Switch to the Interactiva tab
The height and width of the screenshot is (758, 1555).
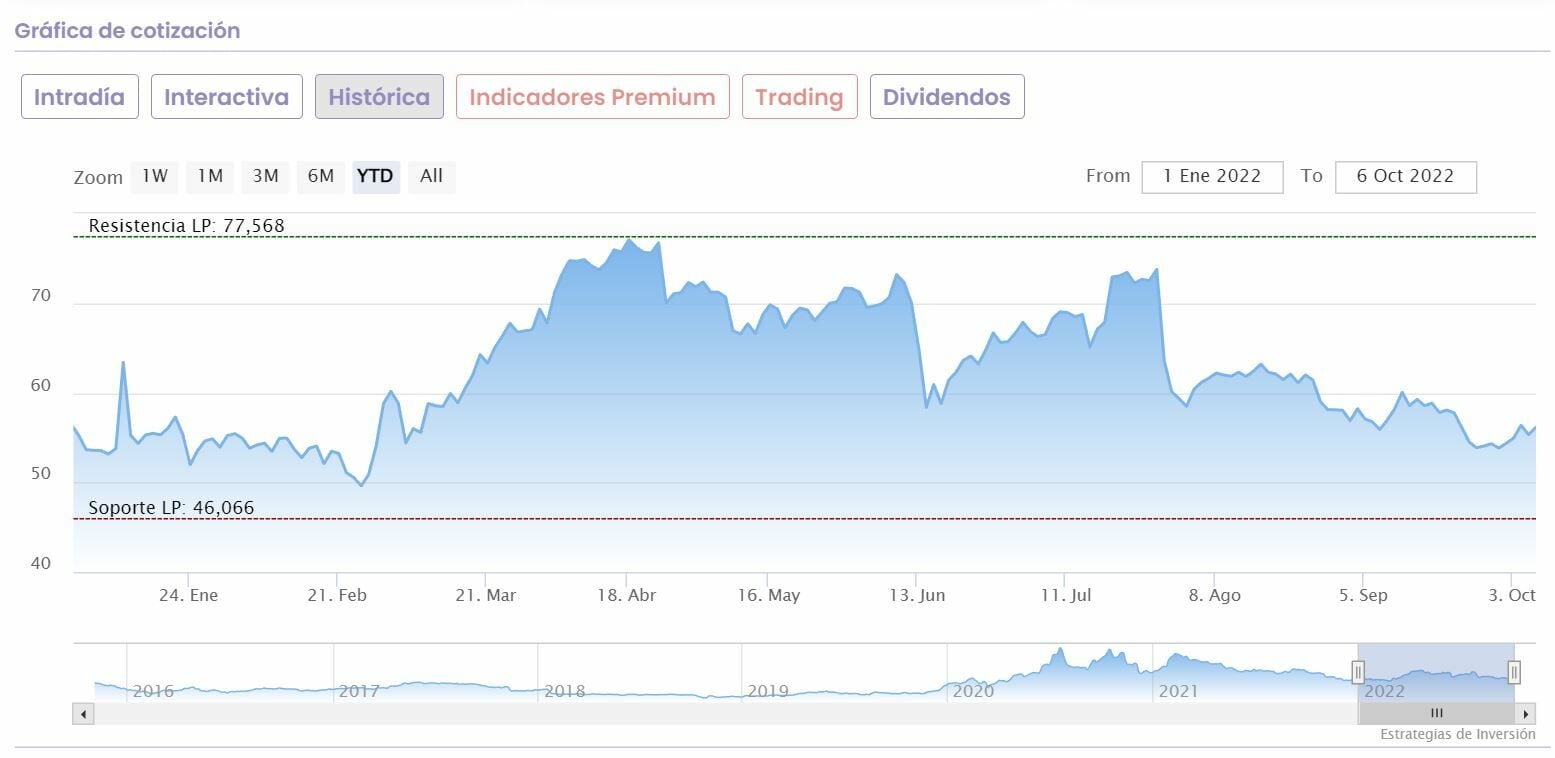(x=226, y=97)
